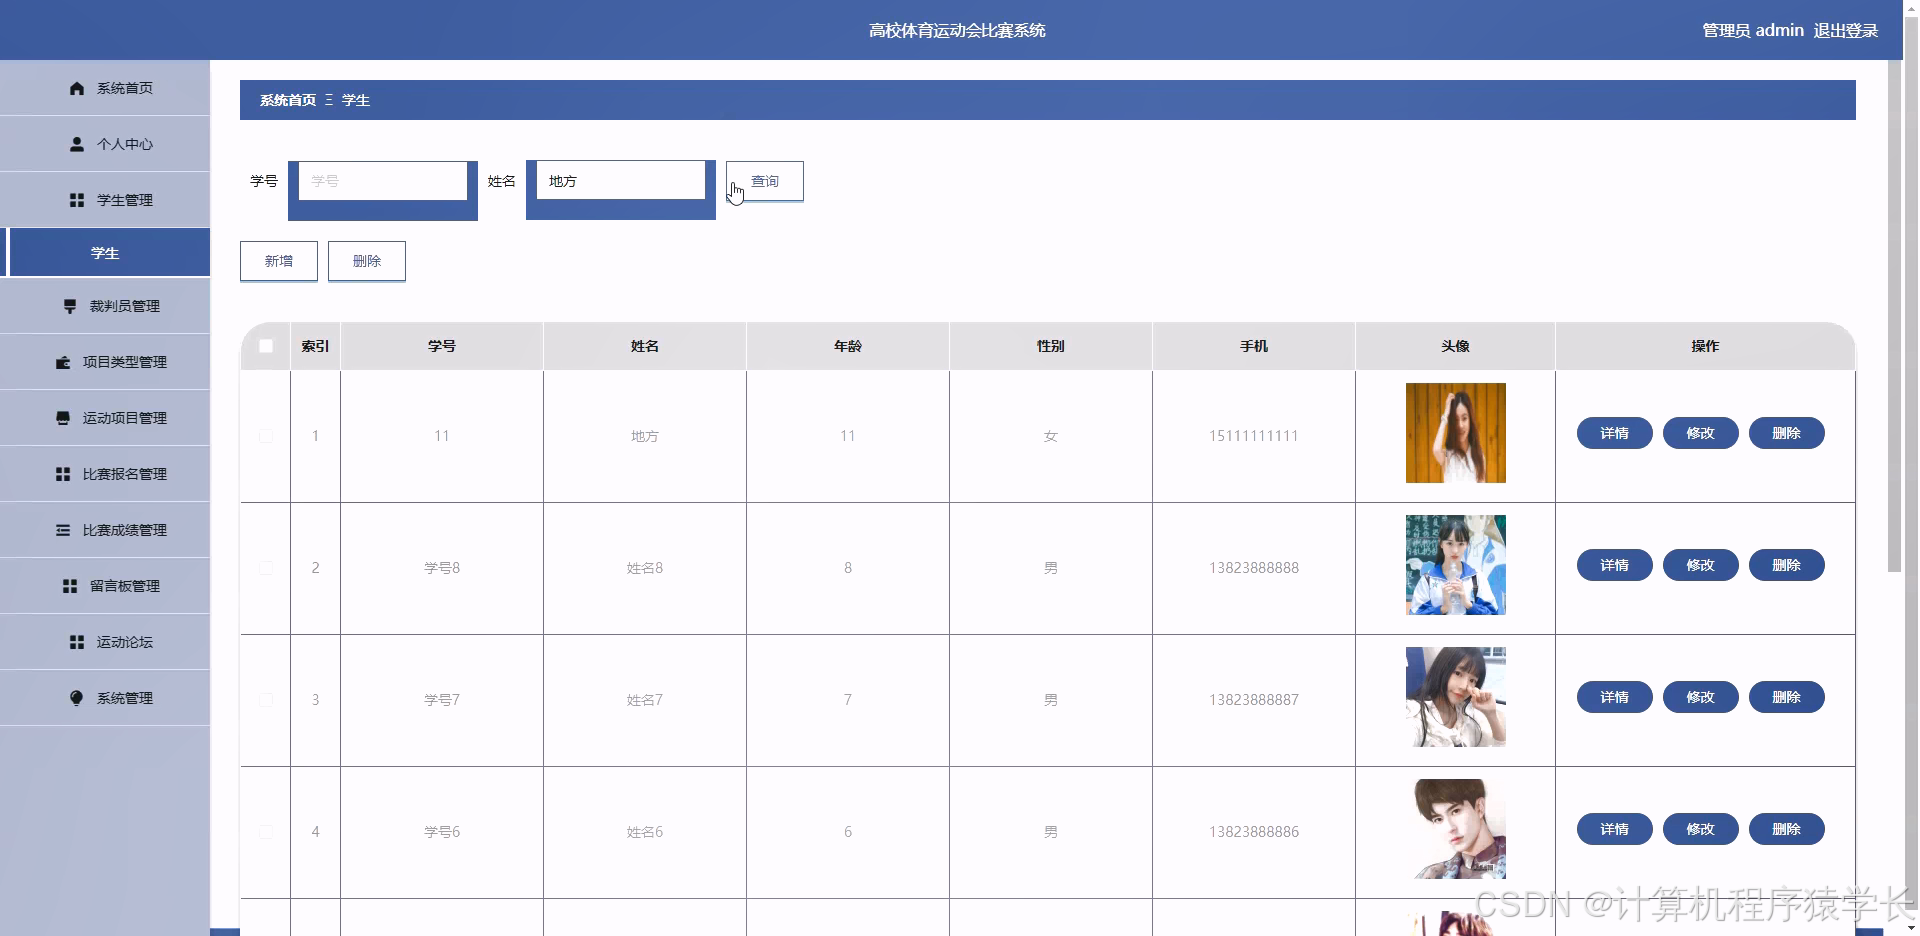Screen dimensions: 1920x936
Task: Focus the 学号 search input field
Action: tap(383, 181)
